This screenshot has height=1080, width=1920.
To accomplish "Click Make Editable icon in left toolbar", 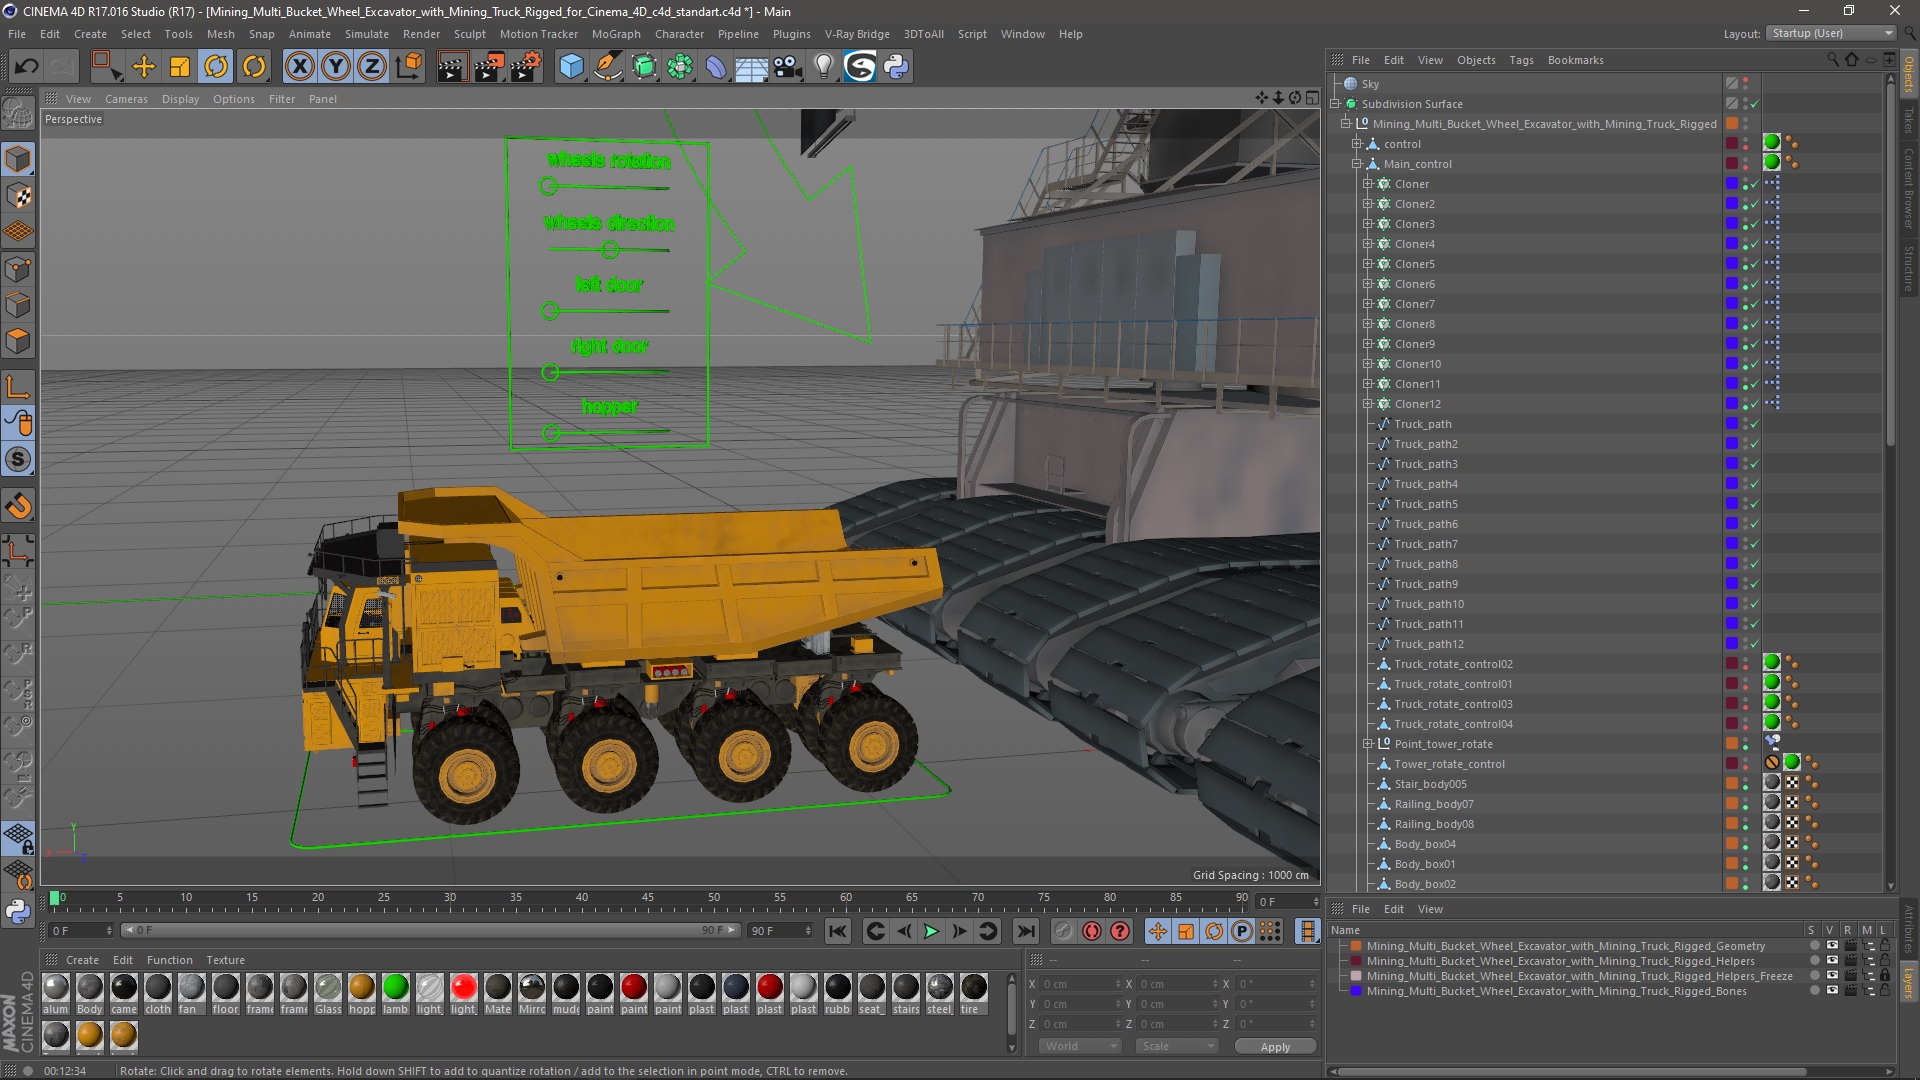I will 18,115.
